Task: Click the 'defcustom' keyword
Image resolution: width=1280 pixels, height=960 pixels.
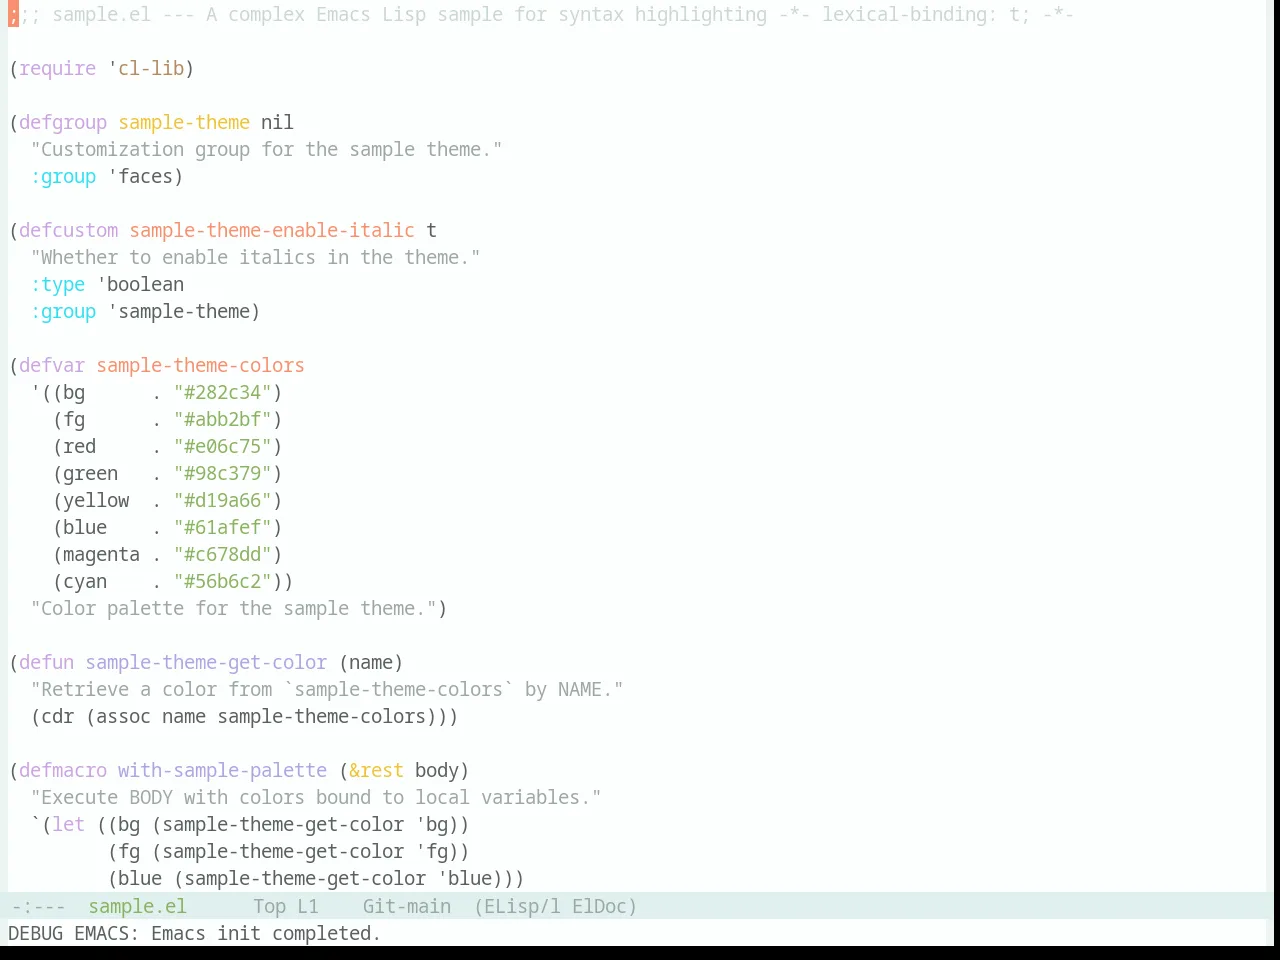Action: [69, 230]
